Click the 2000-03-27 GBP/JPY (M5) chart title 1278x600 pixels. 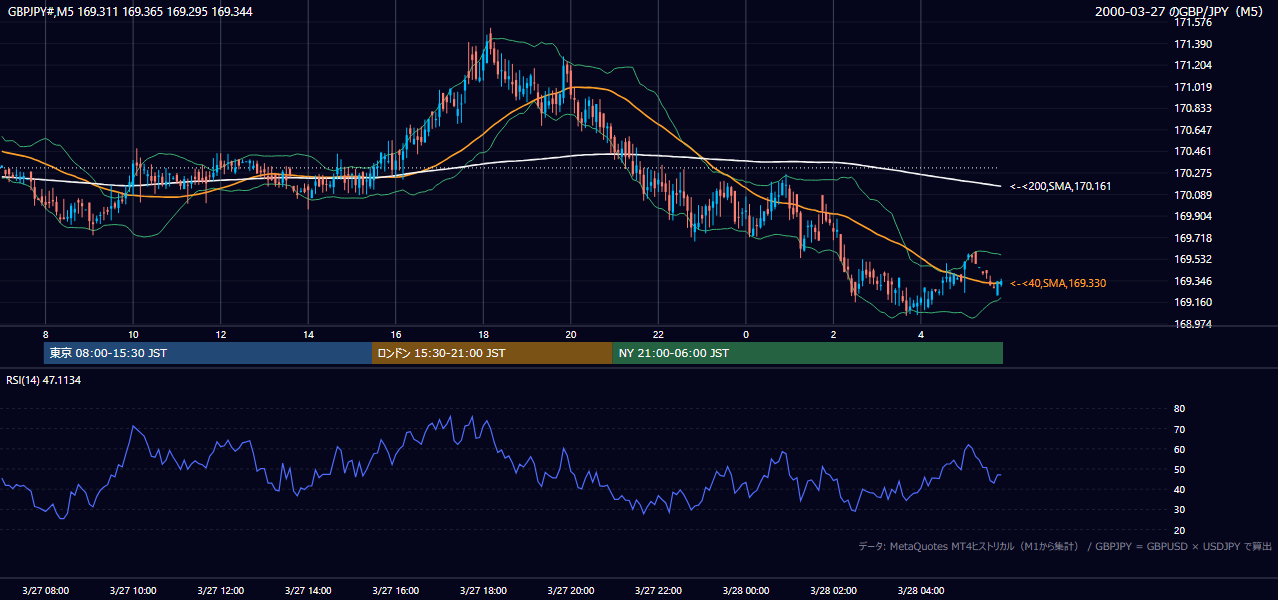coord(1180,12)
